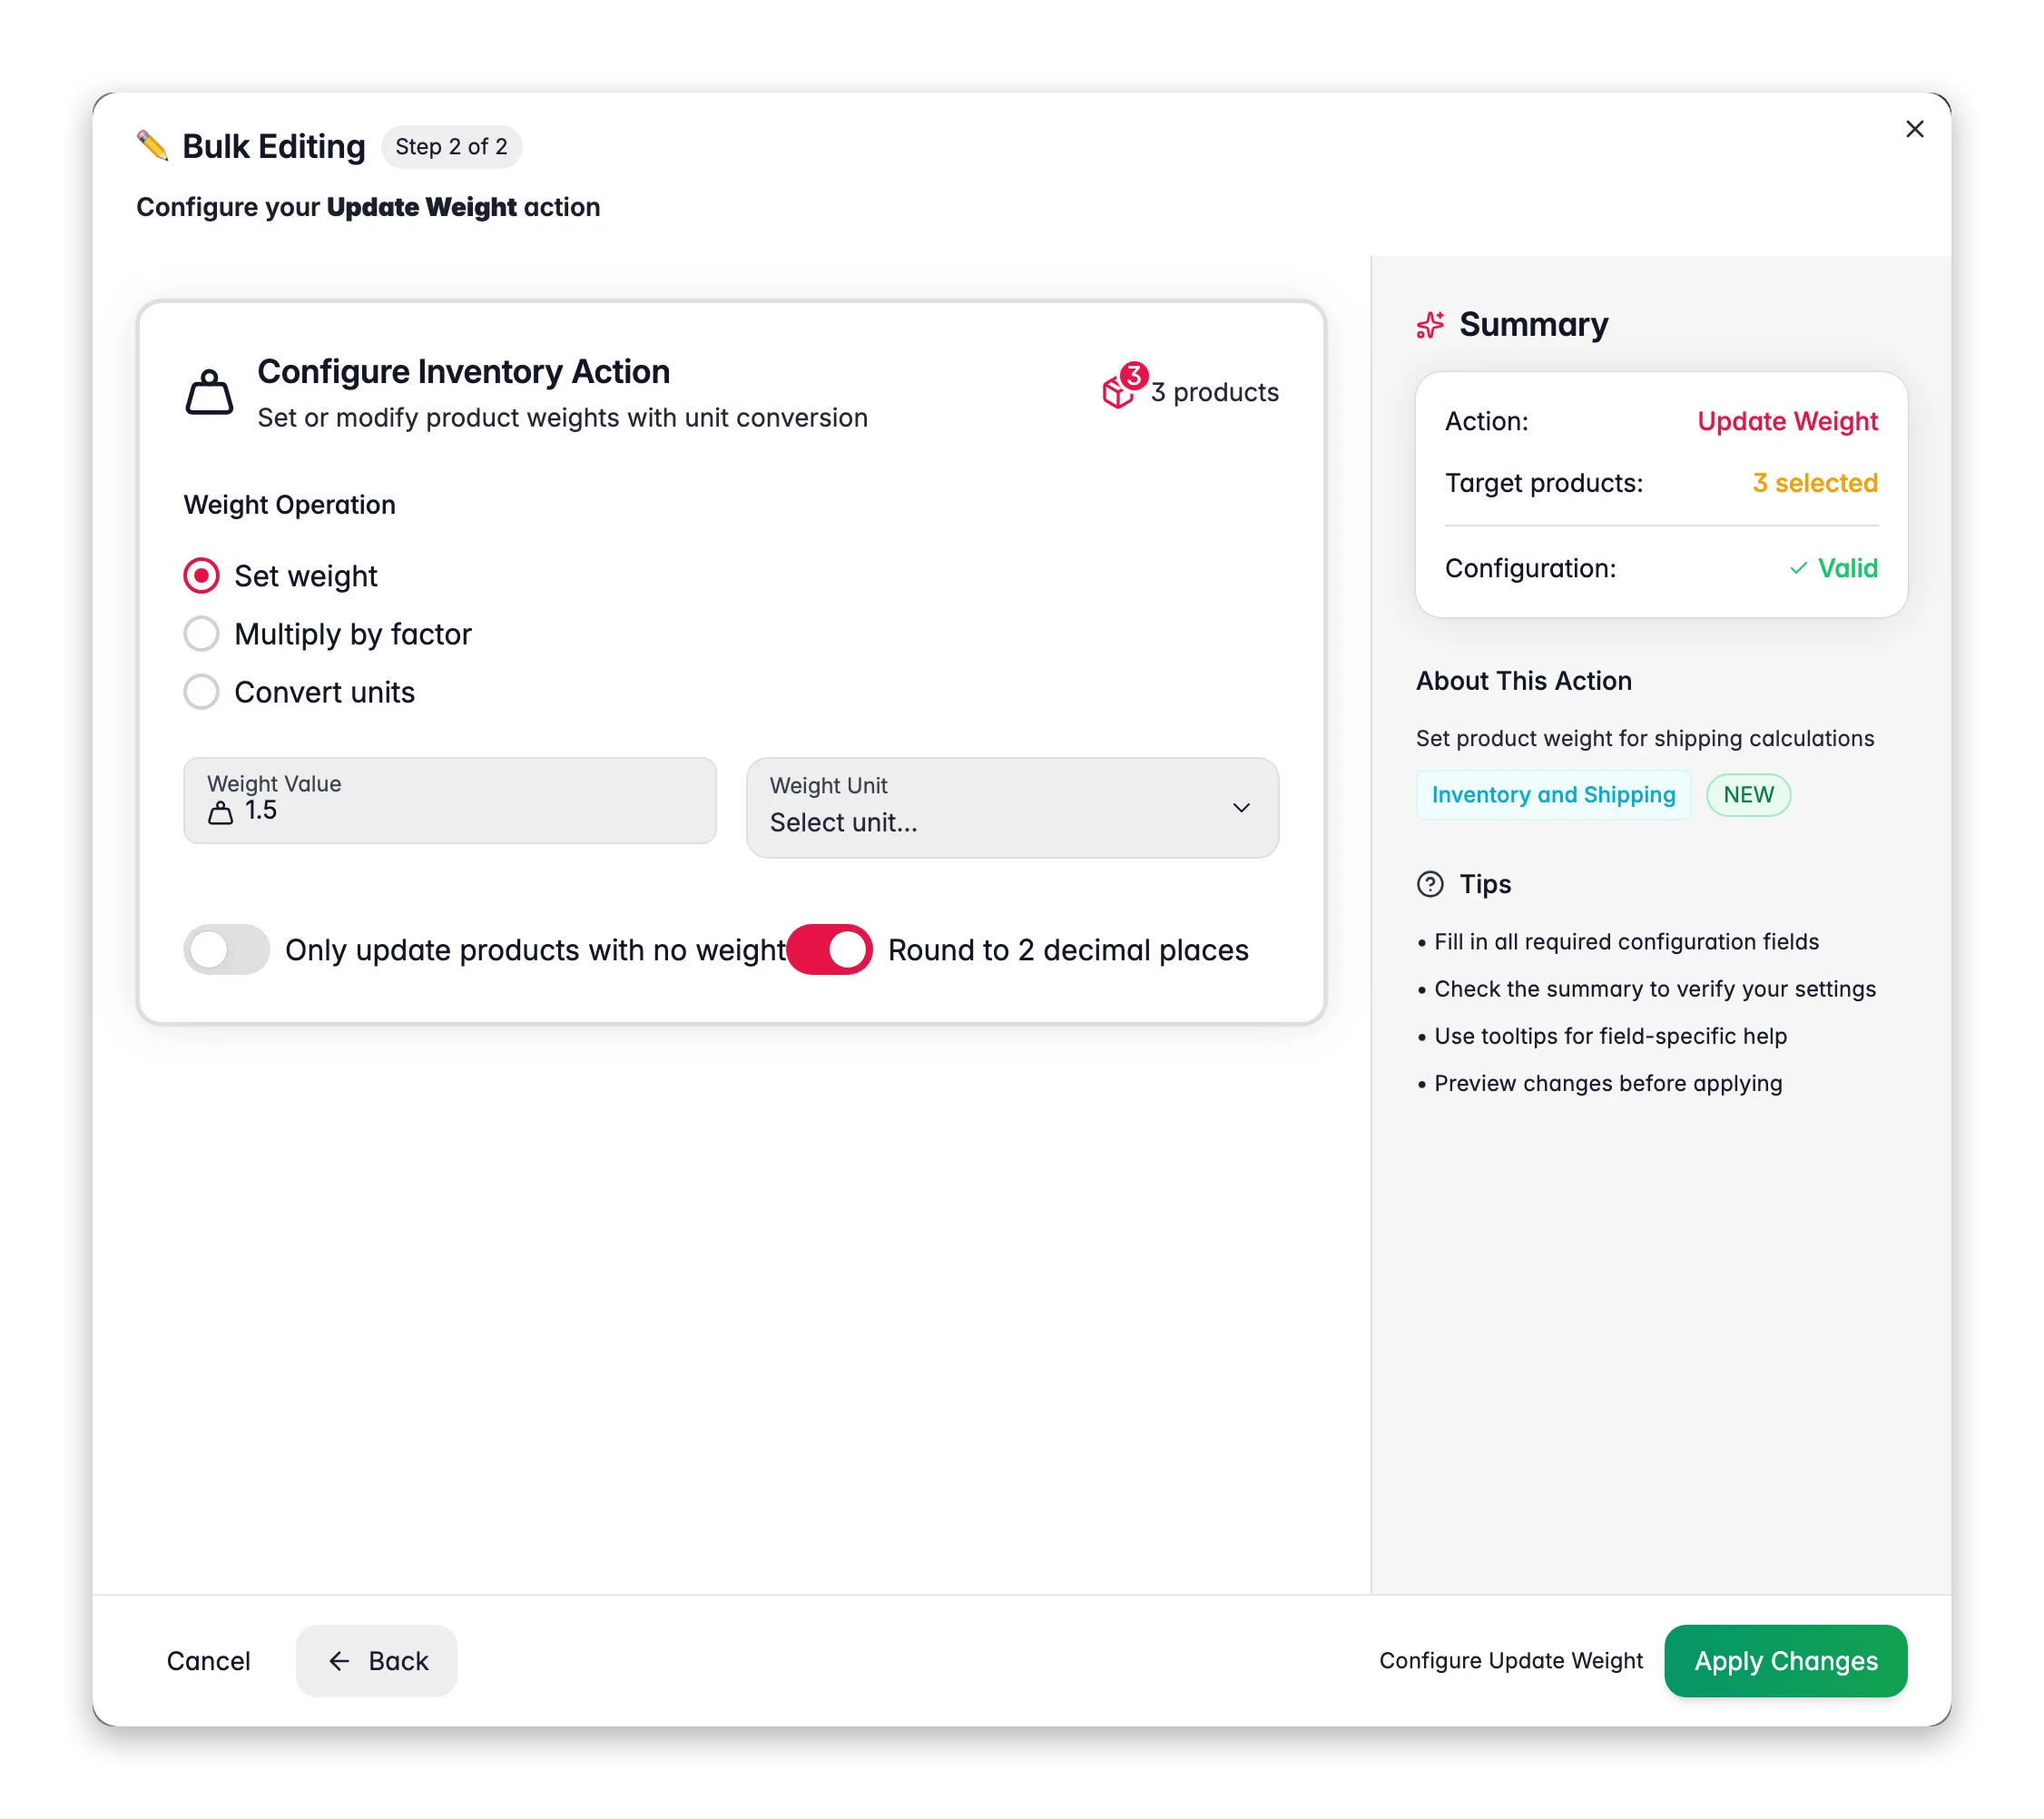
Task: Enable Only update products with no weight
Action: coord(226,950)
